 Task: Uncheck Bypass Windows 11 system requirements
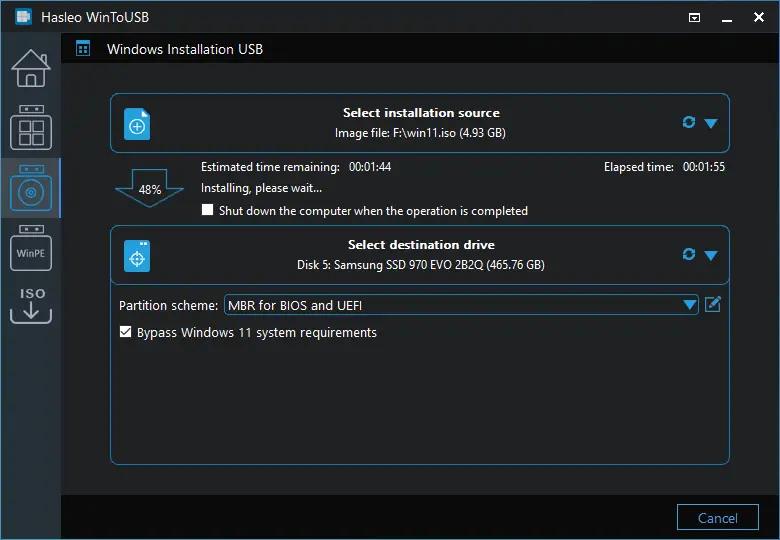[125, 332]
